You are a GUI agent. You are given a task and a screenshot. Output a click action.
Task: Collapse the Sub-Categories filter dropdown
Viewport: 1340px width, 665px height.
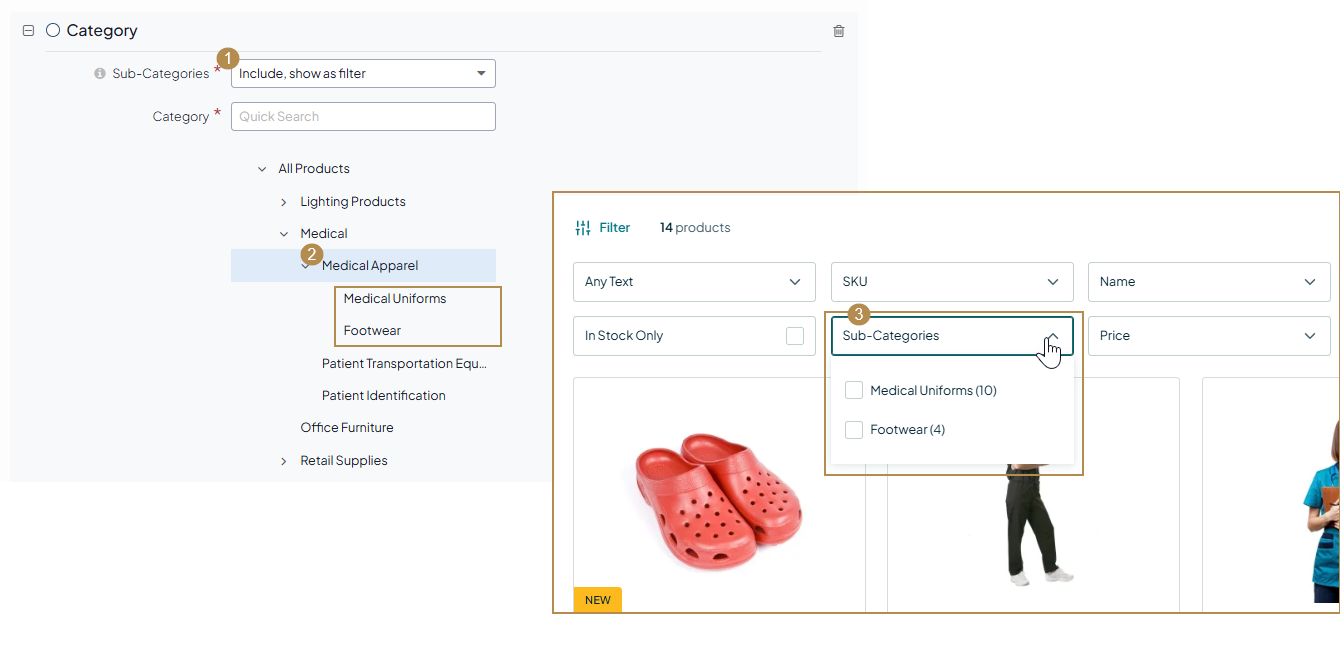(x=1051, y=336)
